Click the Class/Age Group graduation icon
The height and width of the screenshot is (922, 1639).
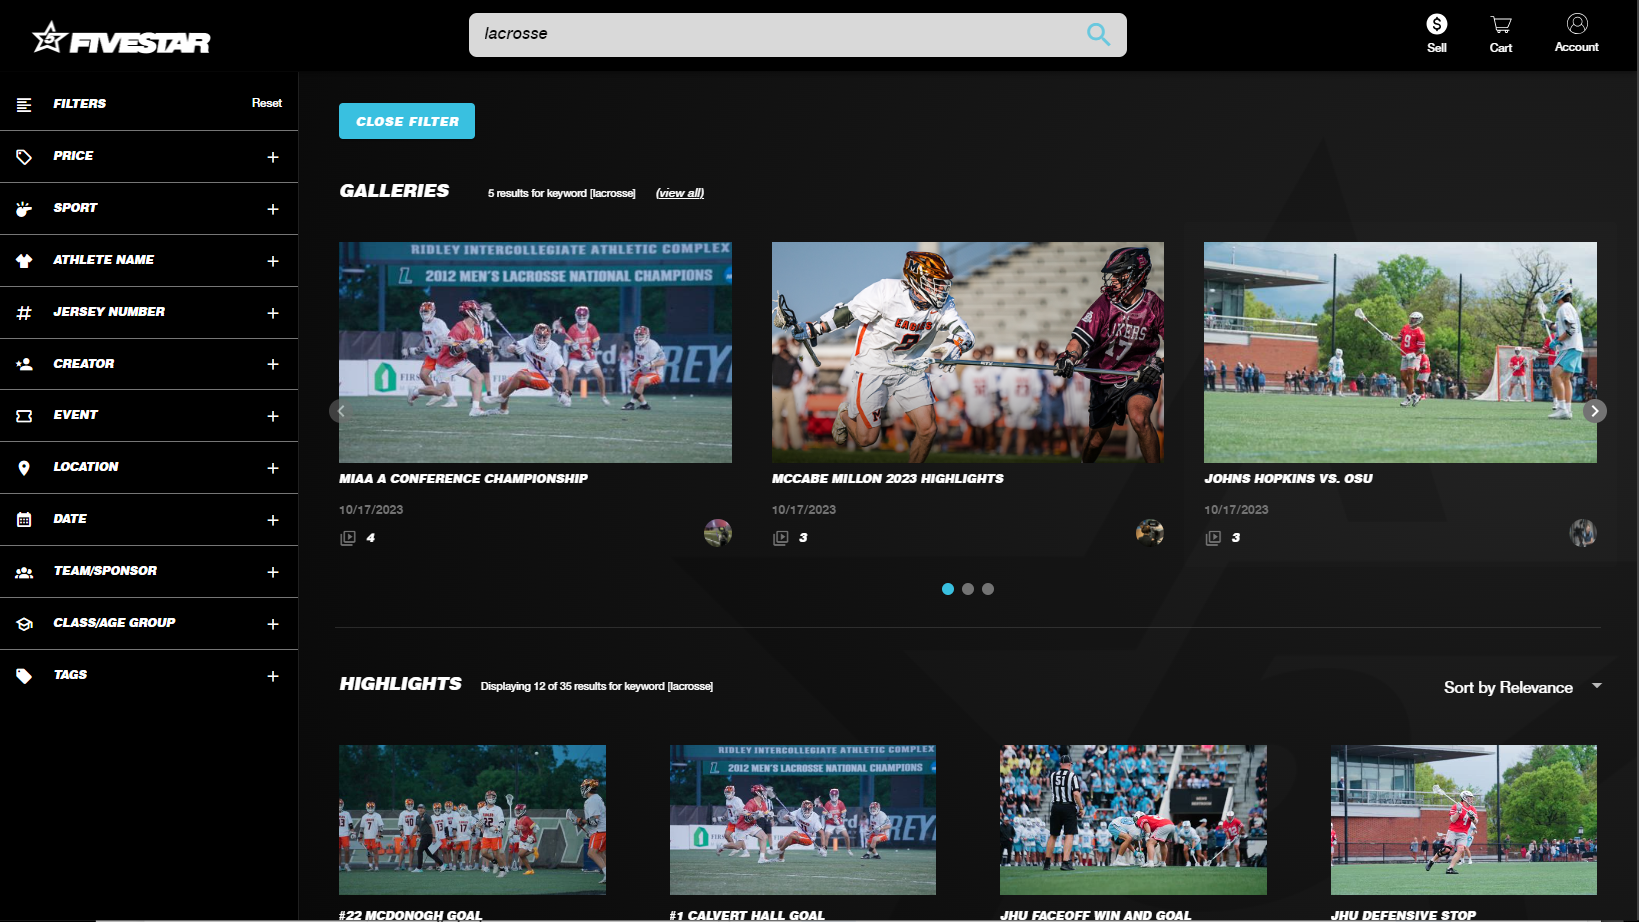point(24,624)
